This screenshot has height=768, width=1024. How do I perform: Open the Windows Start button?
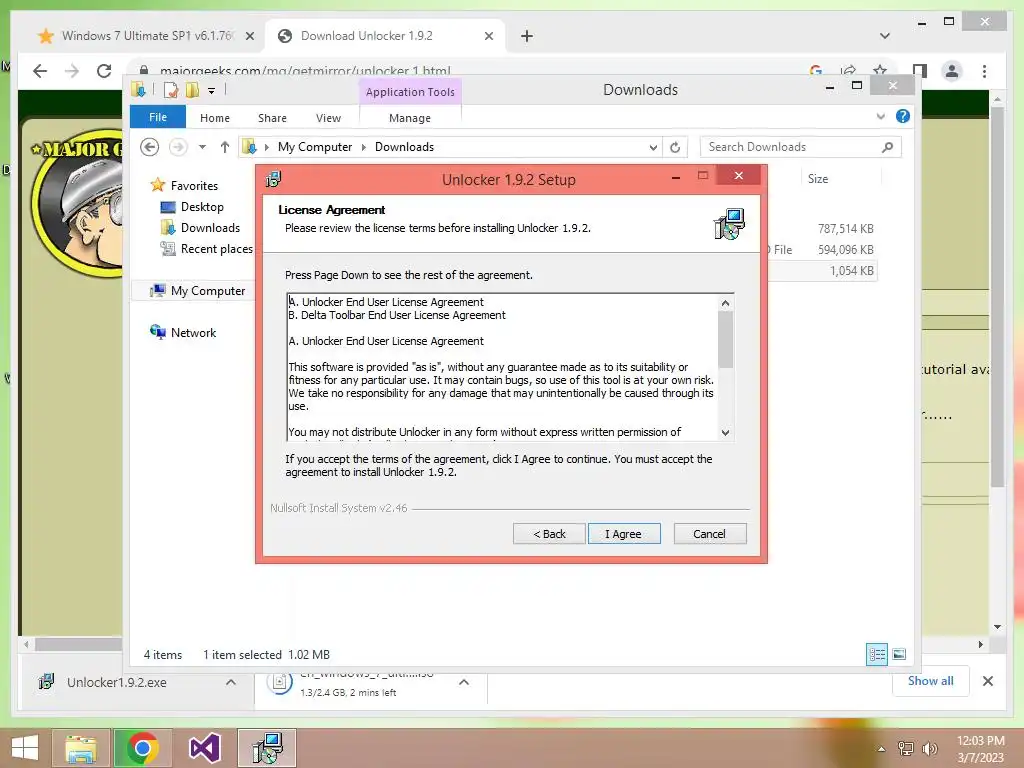pyautogui.click(x=25, y=748)
